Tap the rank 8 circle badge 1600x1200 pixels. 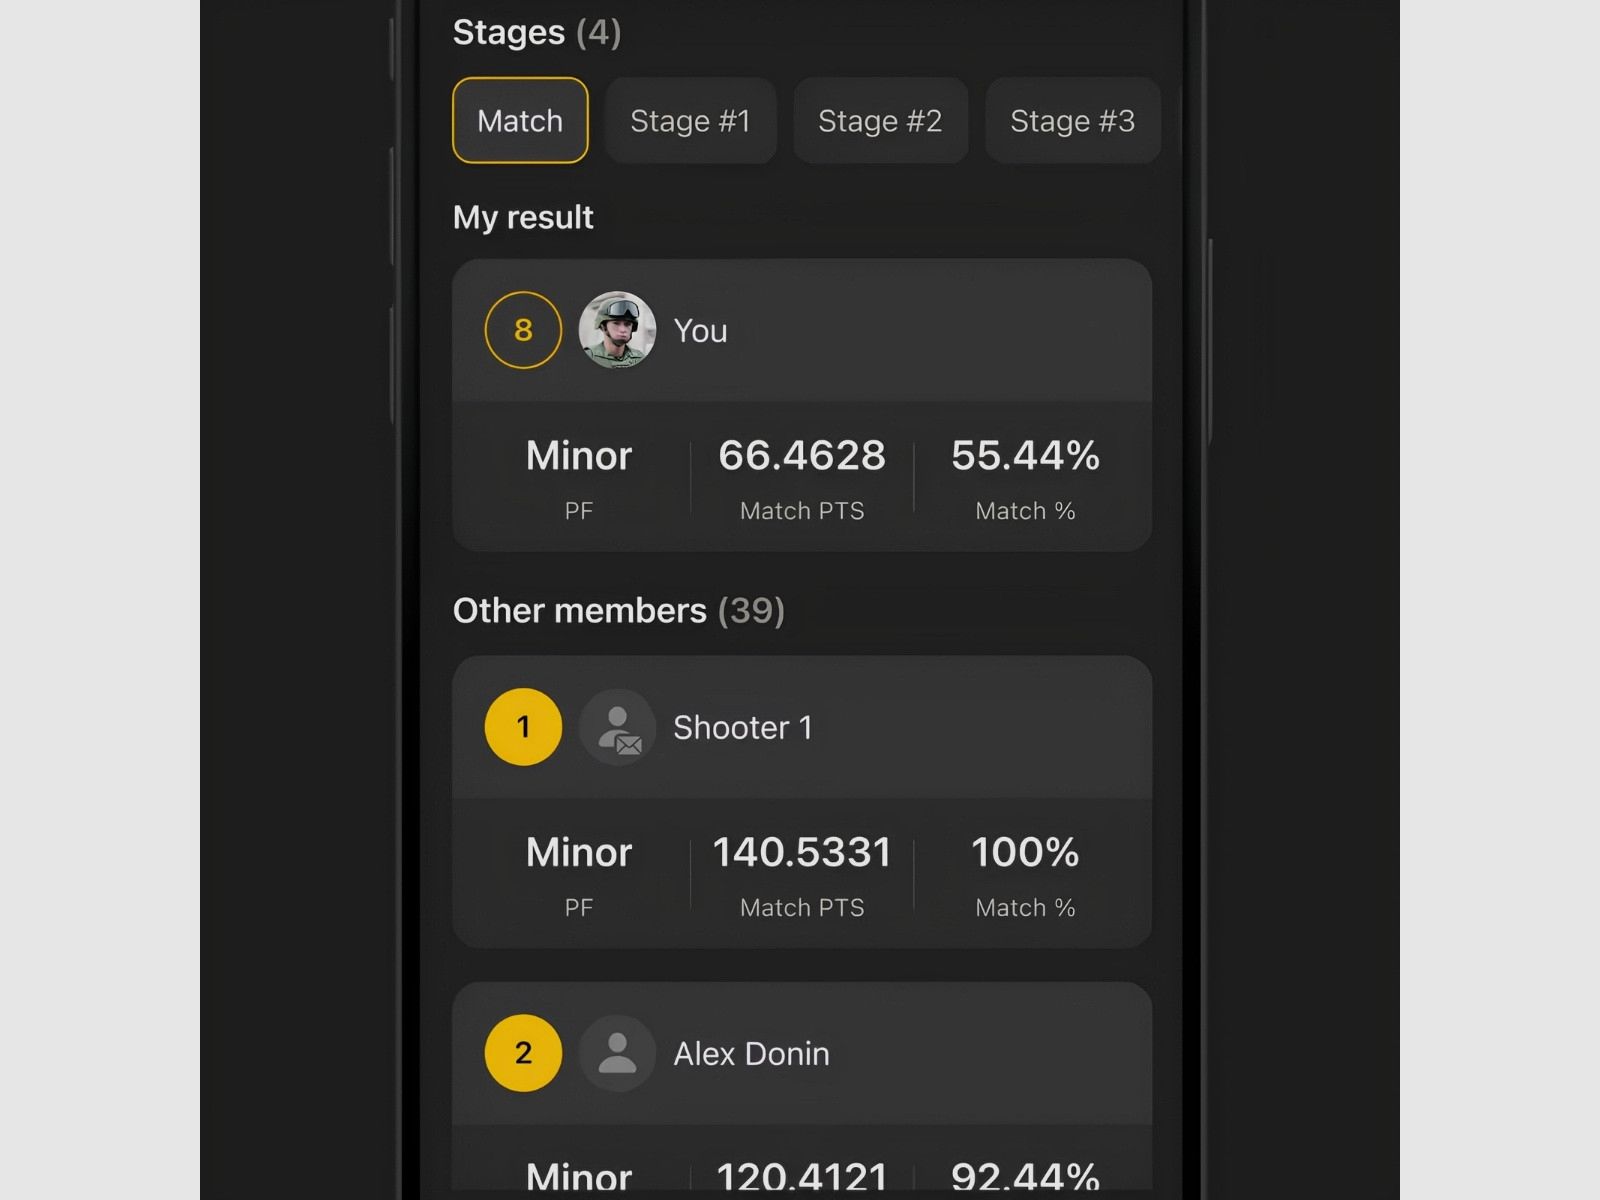point(523,330)
